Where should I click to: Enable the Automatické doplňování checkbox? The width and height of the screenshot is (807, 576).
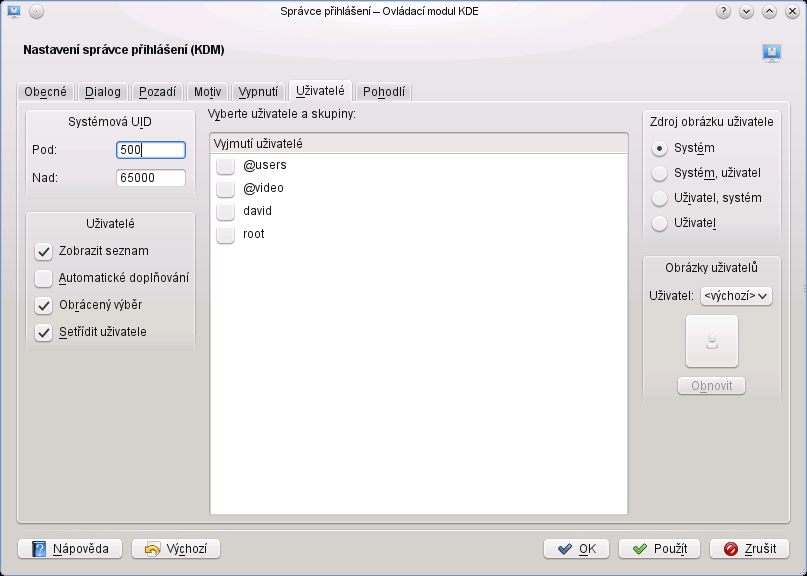(44, 278)
